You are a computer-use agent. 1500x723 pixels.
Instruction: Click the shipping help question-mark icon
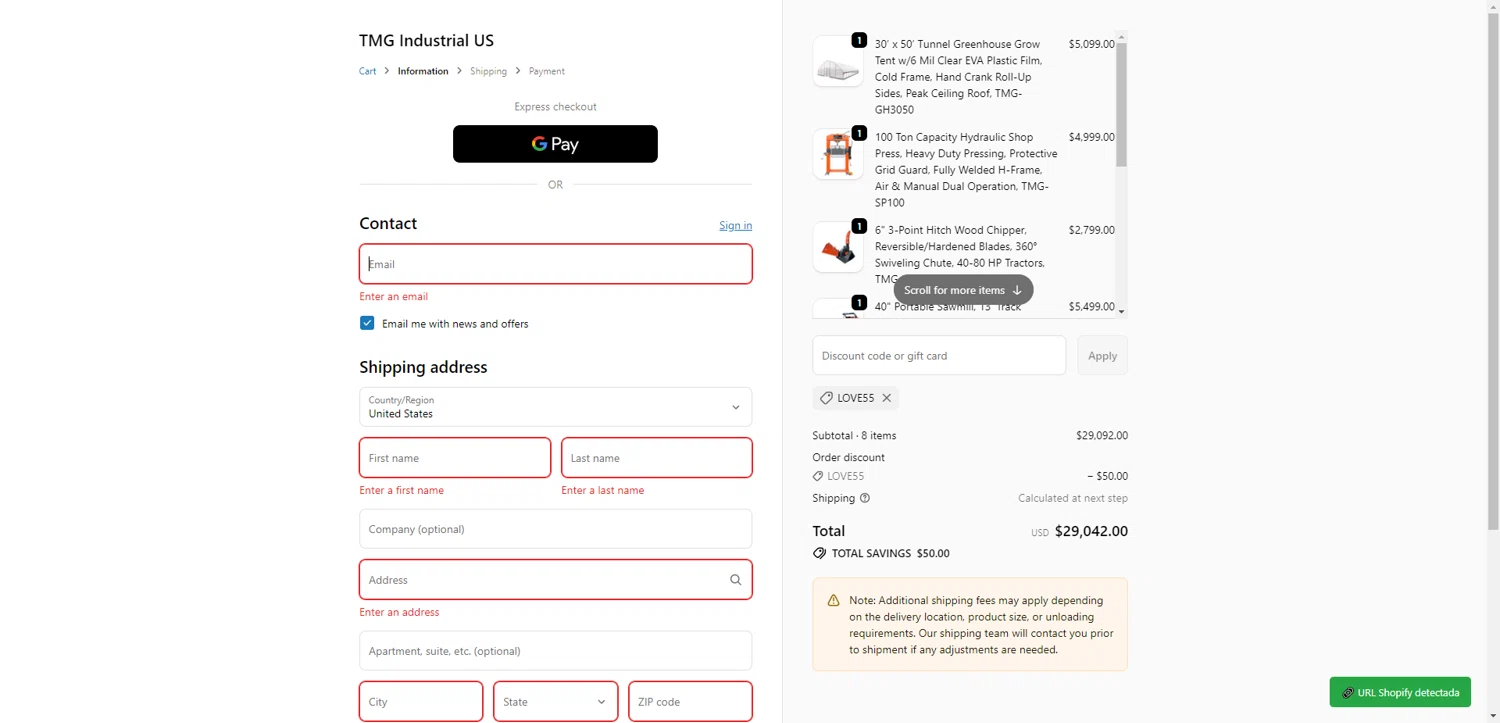coord(865,498)
